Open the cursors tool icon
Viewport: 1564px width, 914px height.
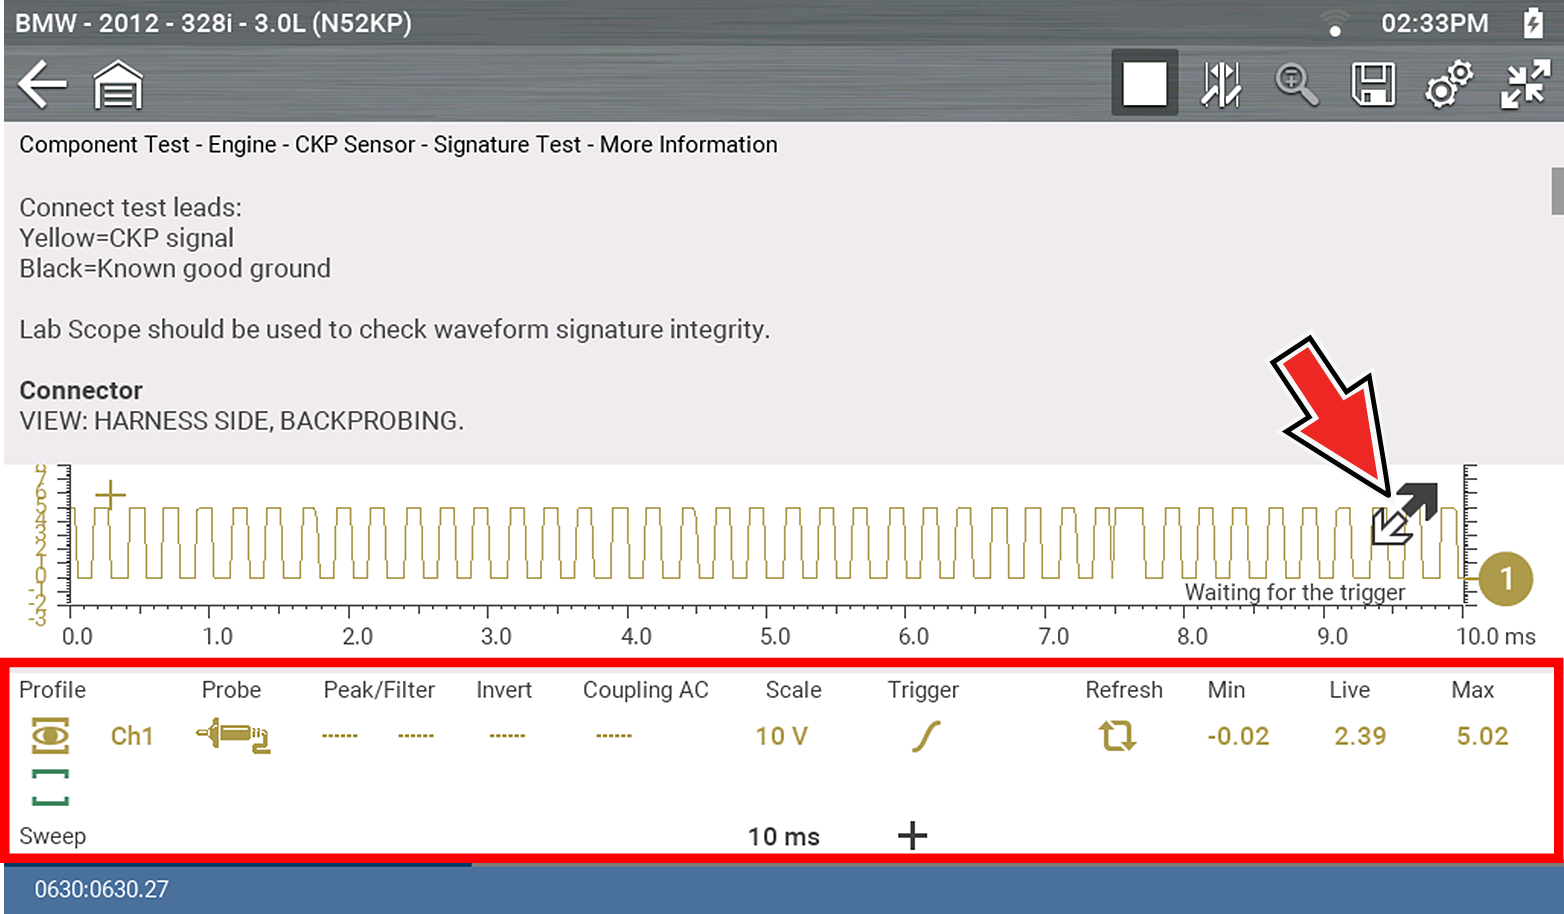1221,84
